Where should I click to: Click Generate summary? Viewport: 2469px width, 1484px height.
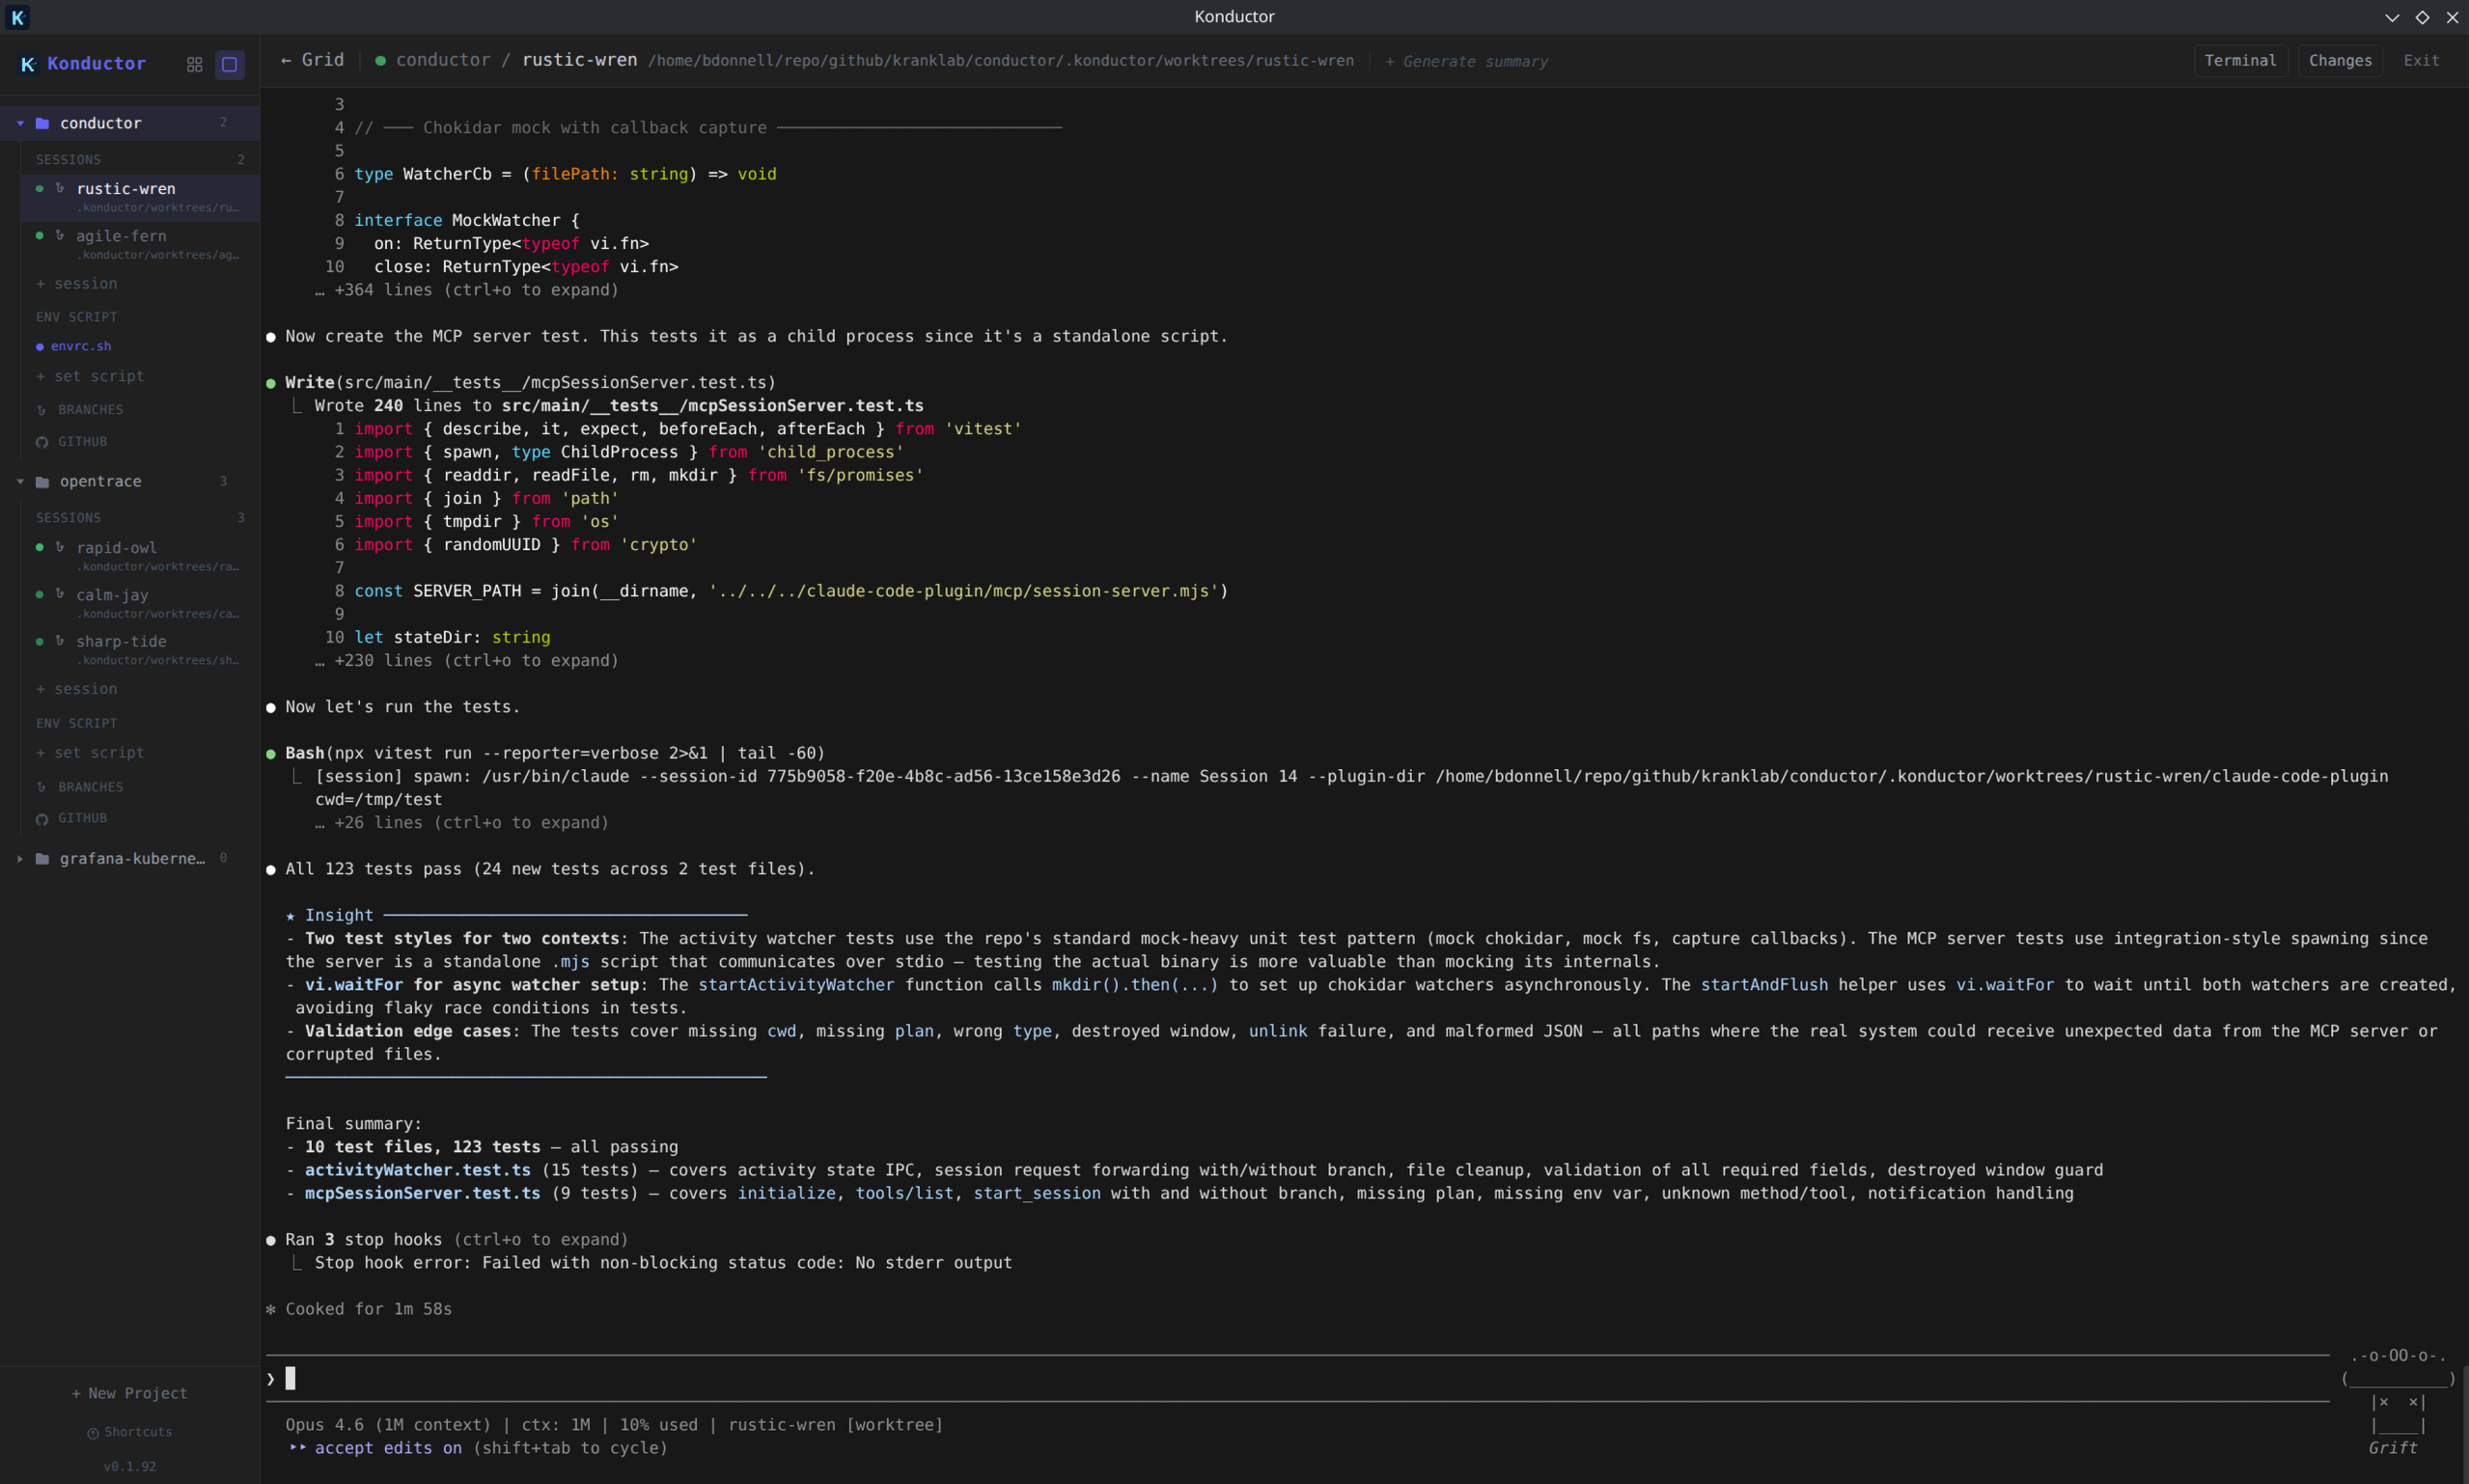pyautogui.click(x=1466, y=62)
